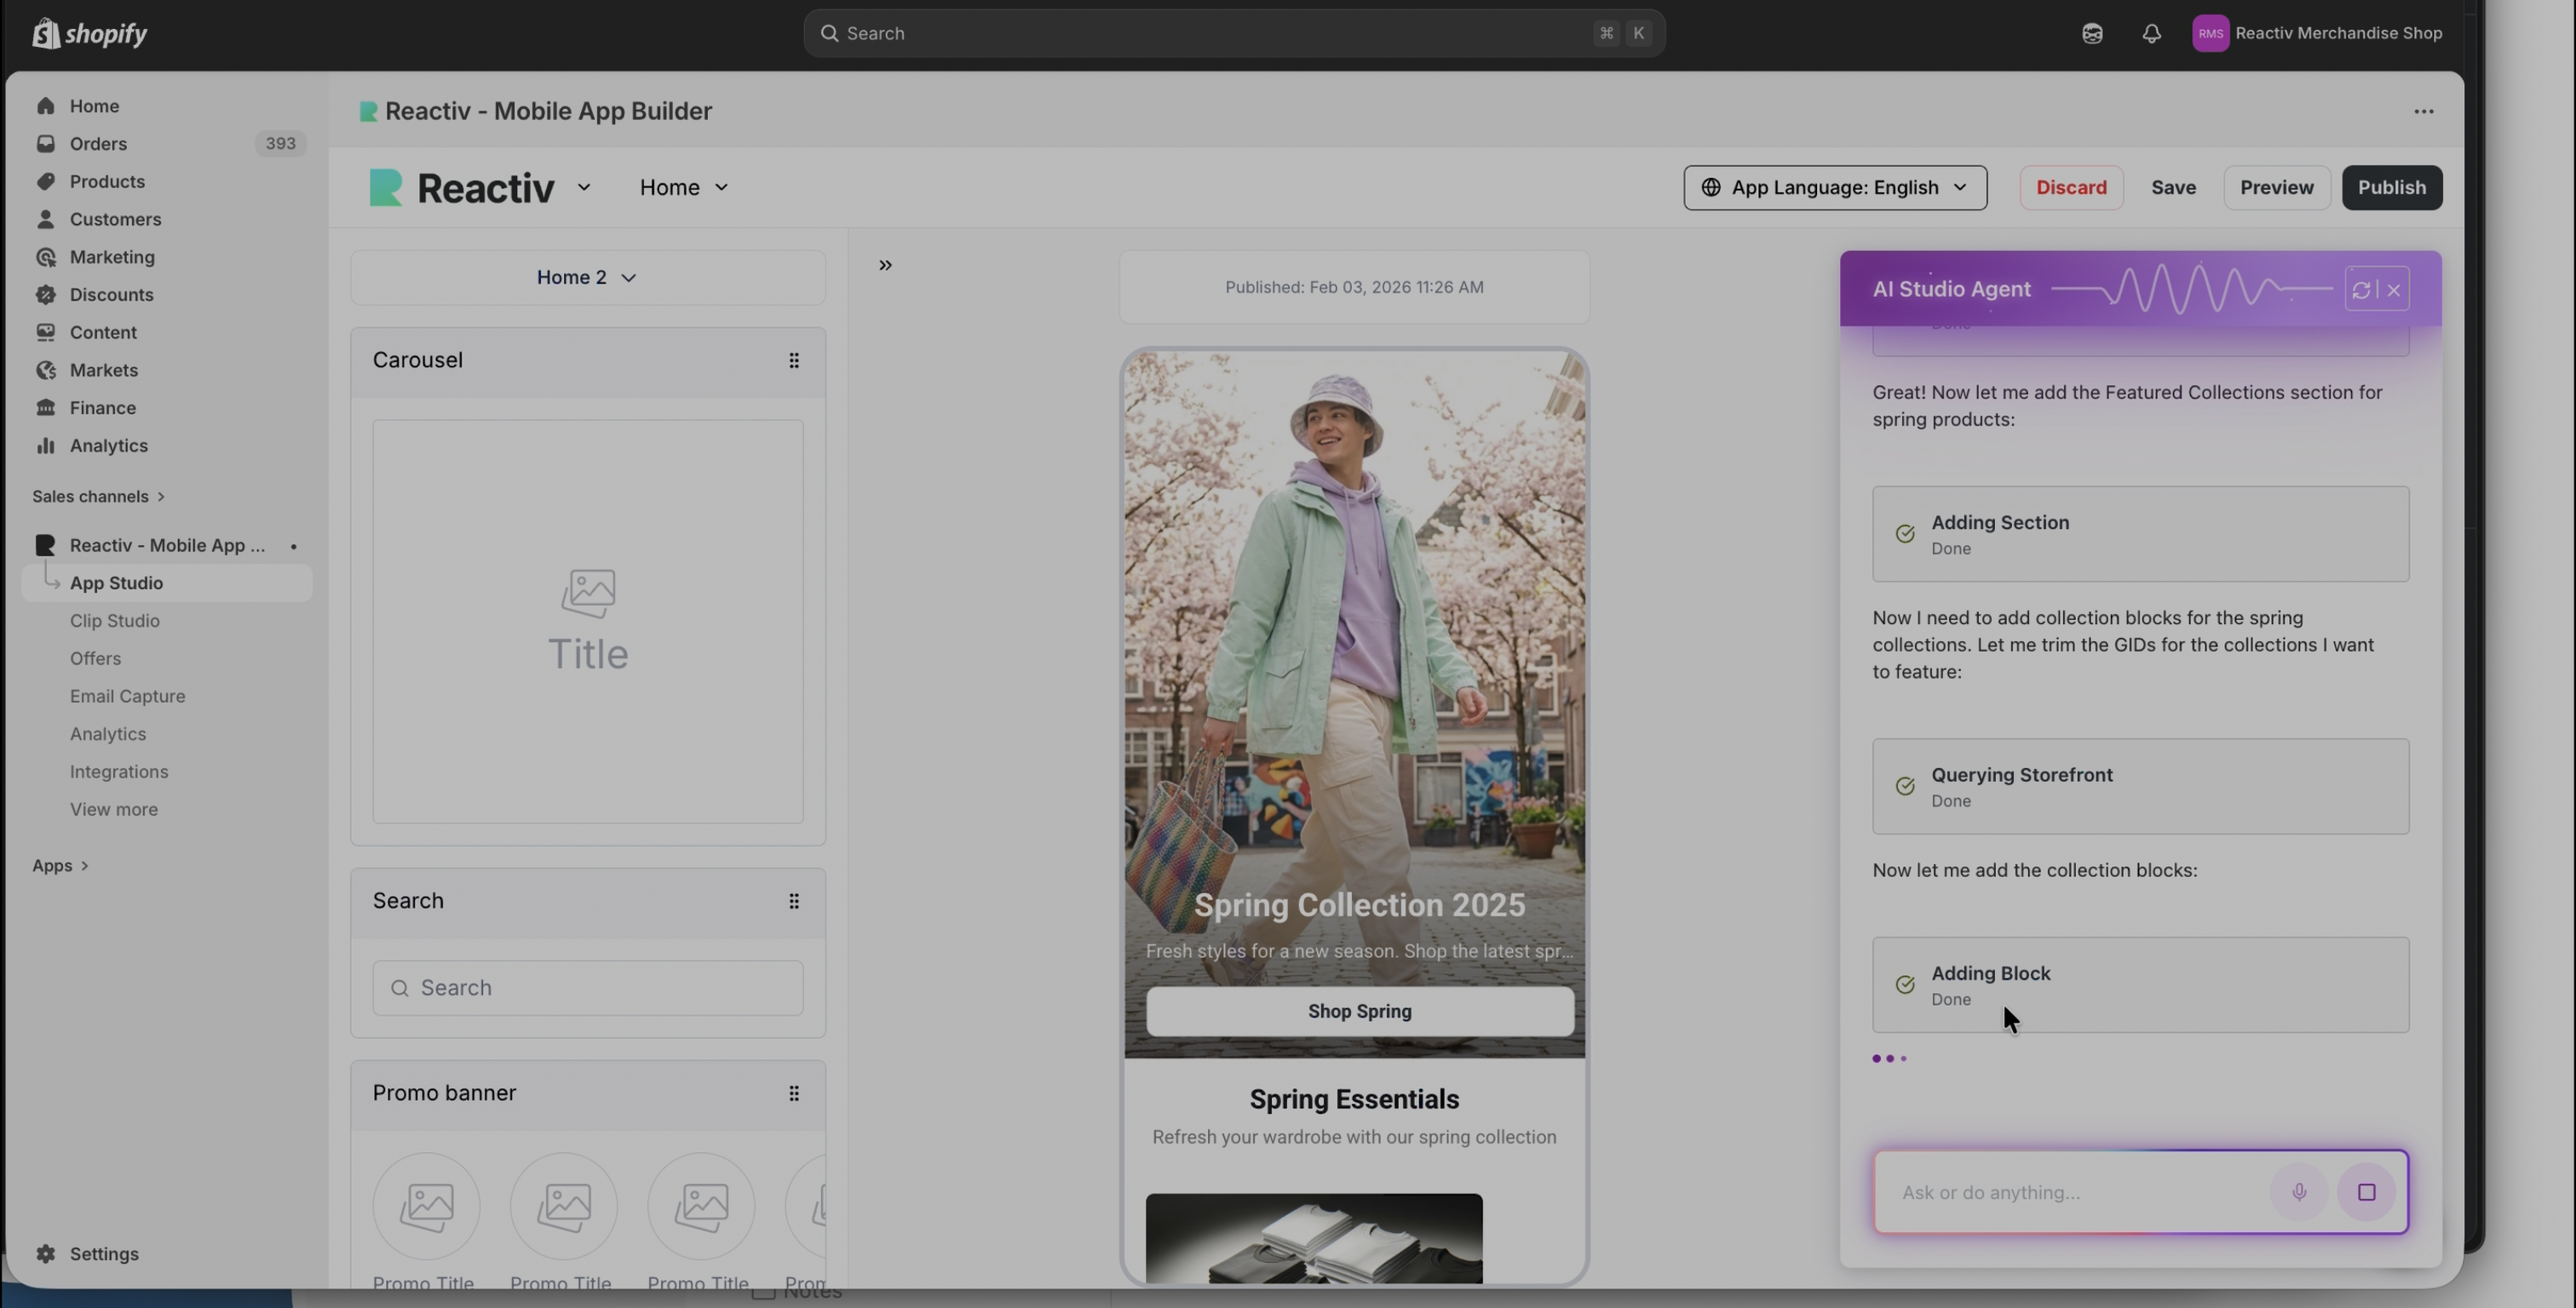Click the Reactiv logo icon in the header
The width and height of the screenshot is (2576, 1308).
(386, 188)
